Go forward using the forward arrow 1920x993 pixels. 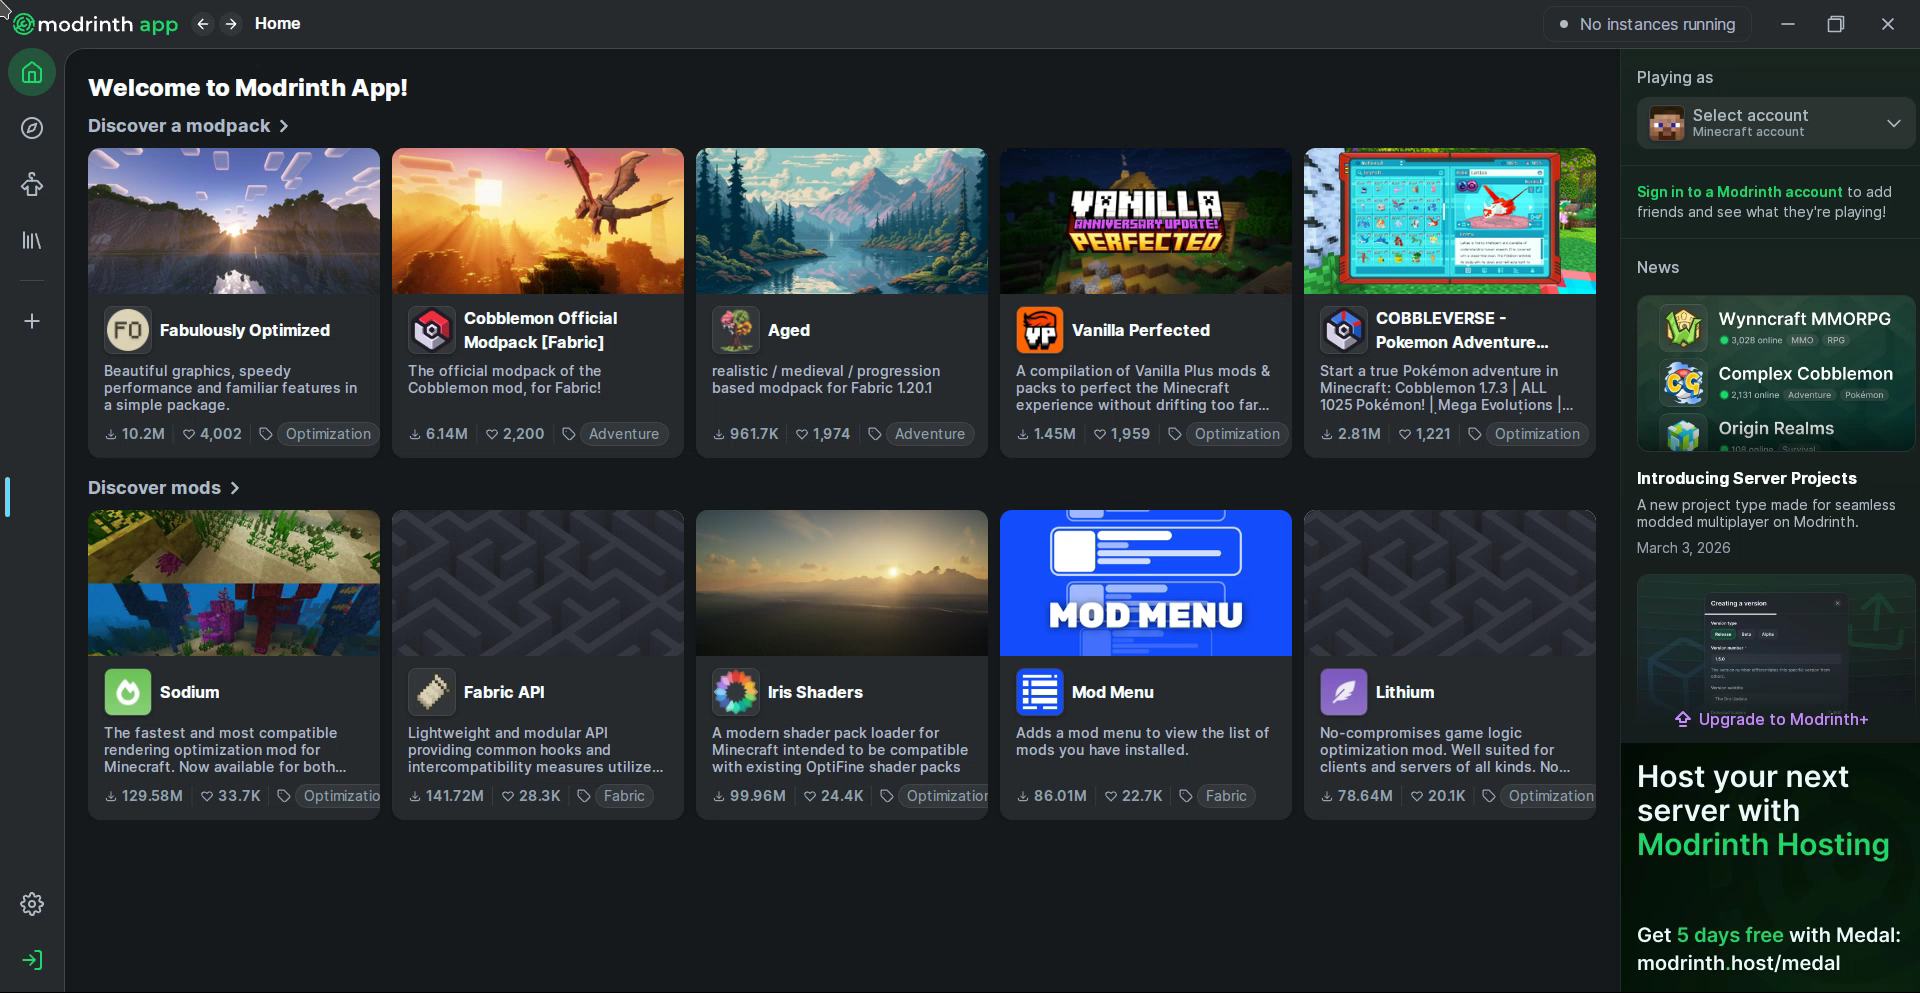point(231,24)
